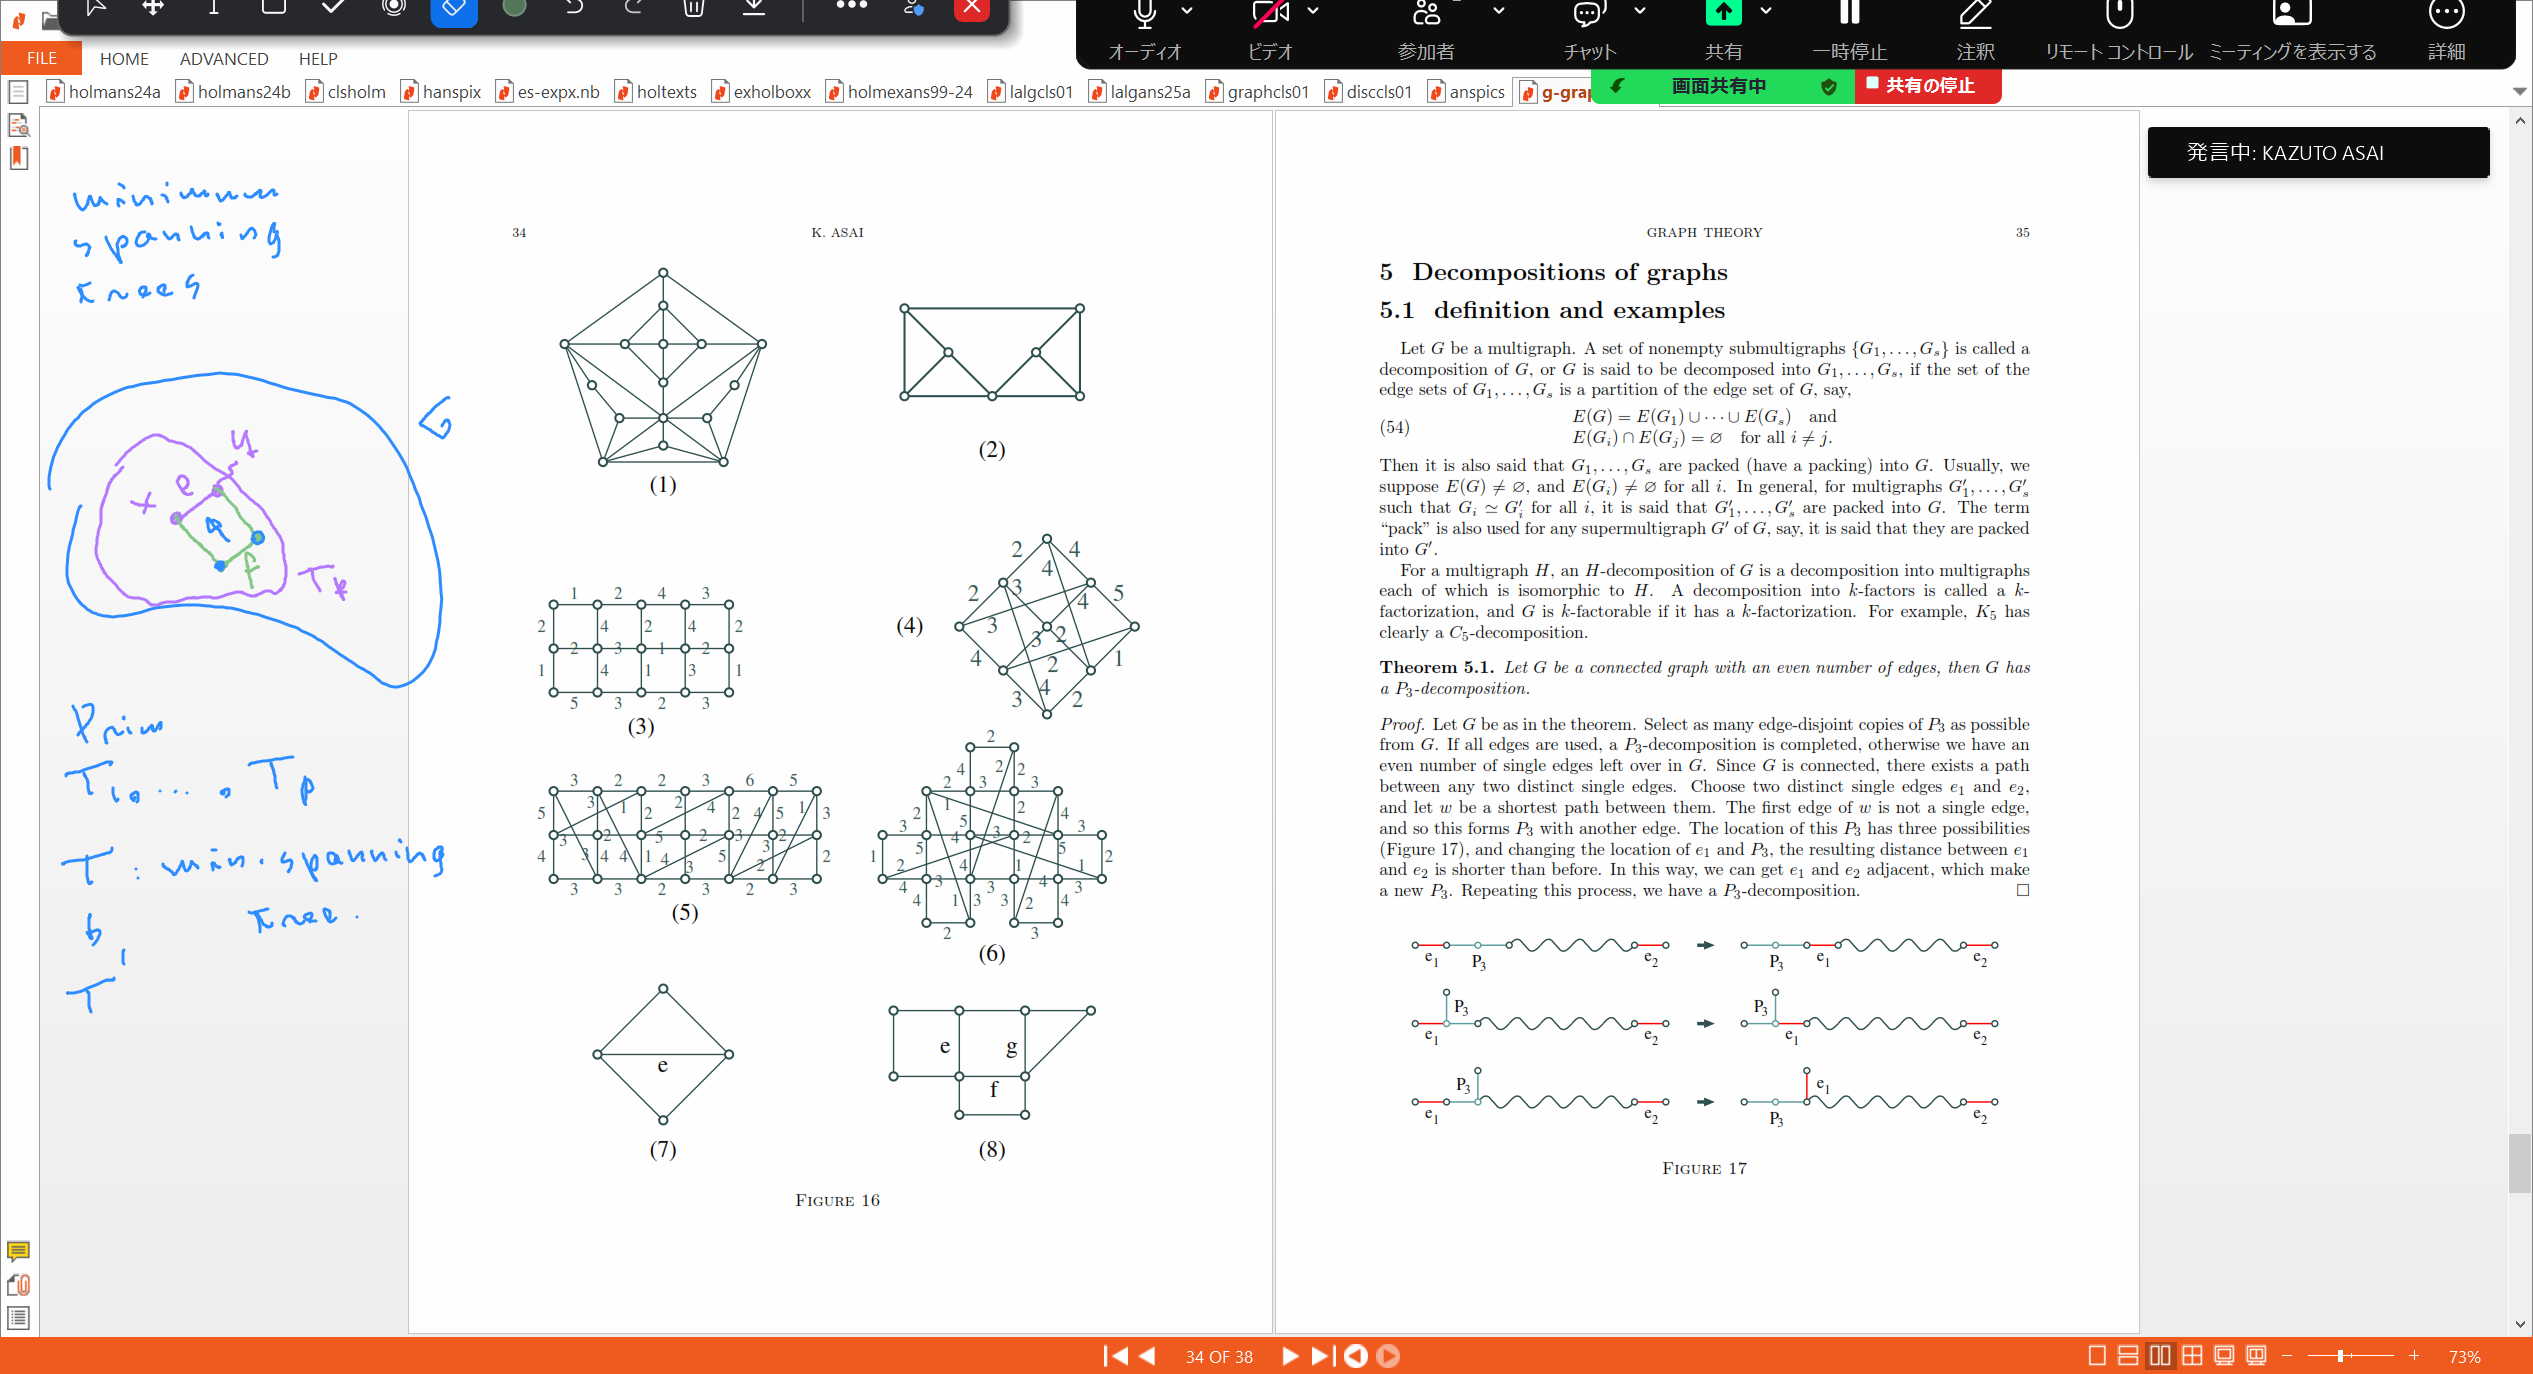
Task: Redo the annotation
Action: (x=634, y=8)
